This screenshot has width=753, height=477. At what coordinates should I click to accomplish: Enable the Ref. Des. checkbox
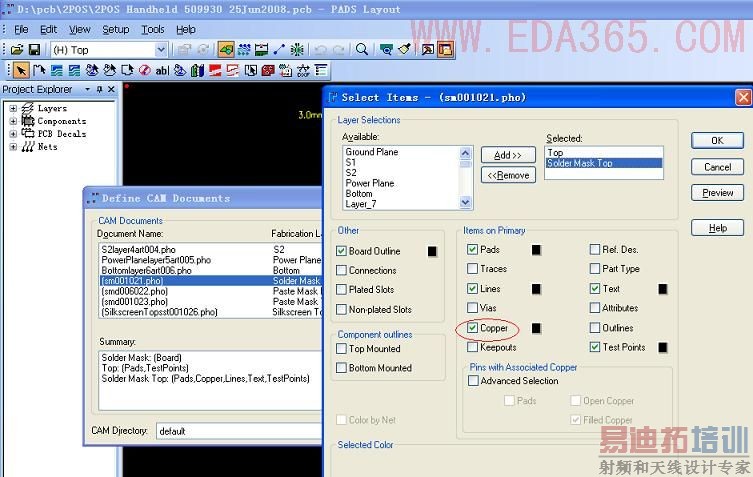(x=595, y=249)
